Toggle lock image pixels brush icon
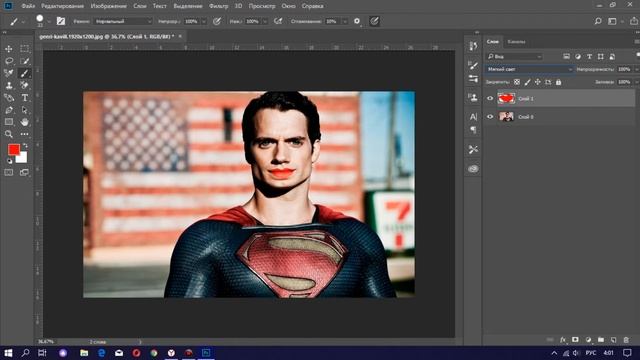The height and width of the screenshot is (360, 640). (x=527, y=82)
